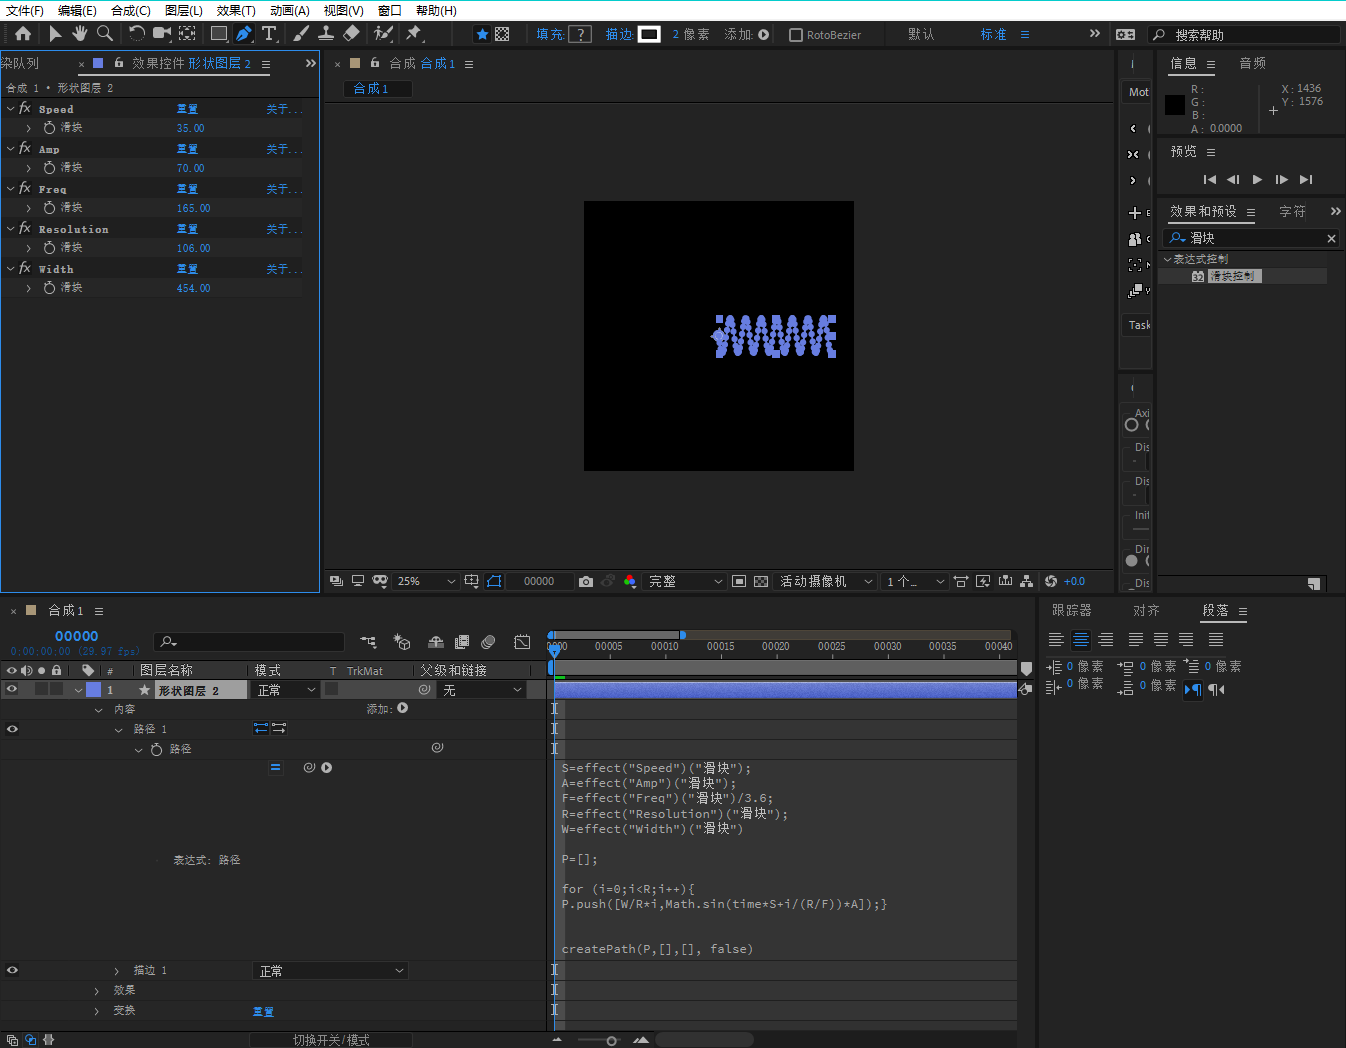Select the Zoom magnifier tool
The height and width of the screenshot is (1048, 1346).
pos(104,34)
